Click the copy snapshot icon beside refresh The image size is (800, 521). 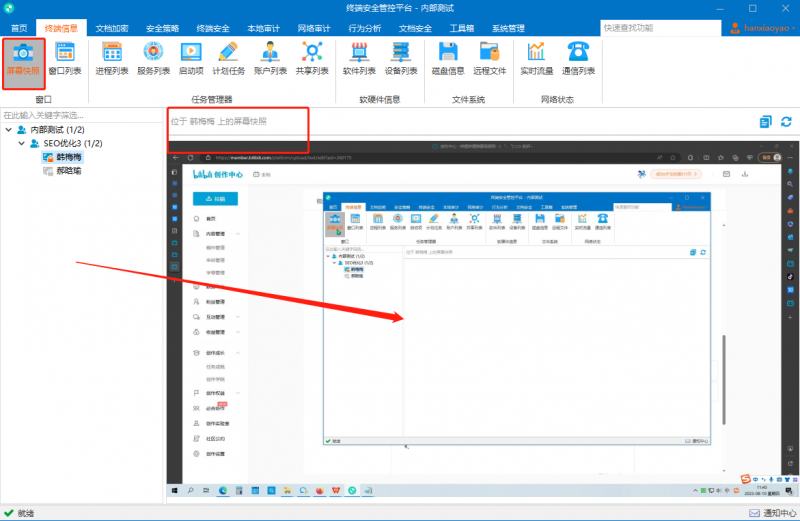[x=765, y=122]
